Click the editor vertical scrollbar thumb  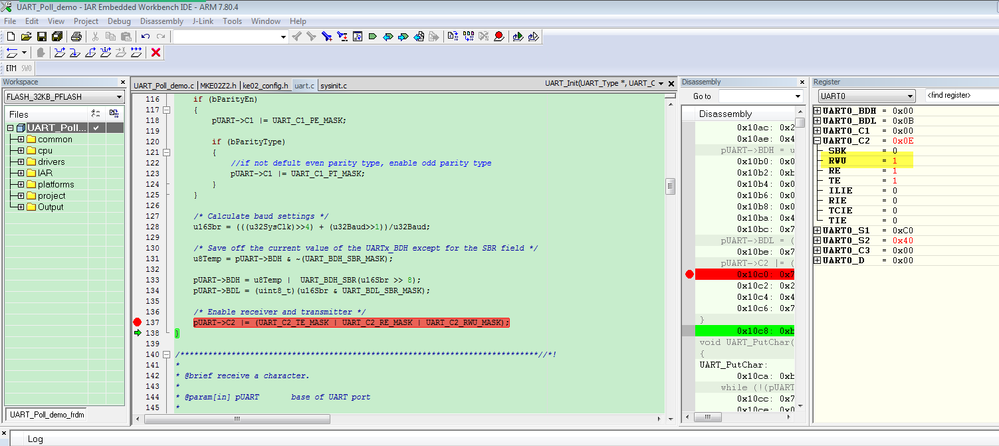[x=670, y=186]
